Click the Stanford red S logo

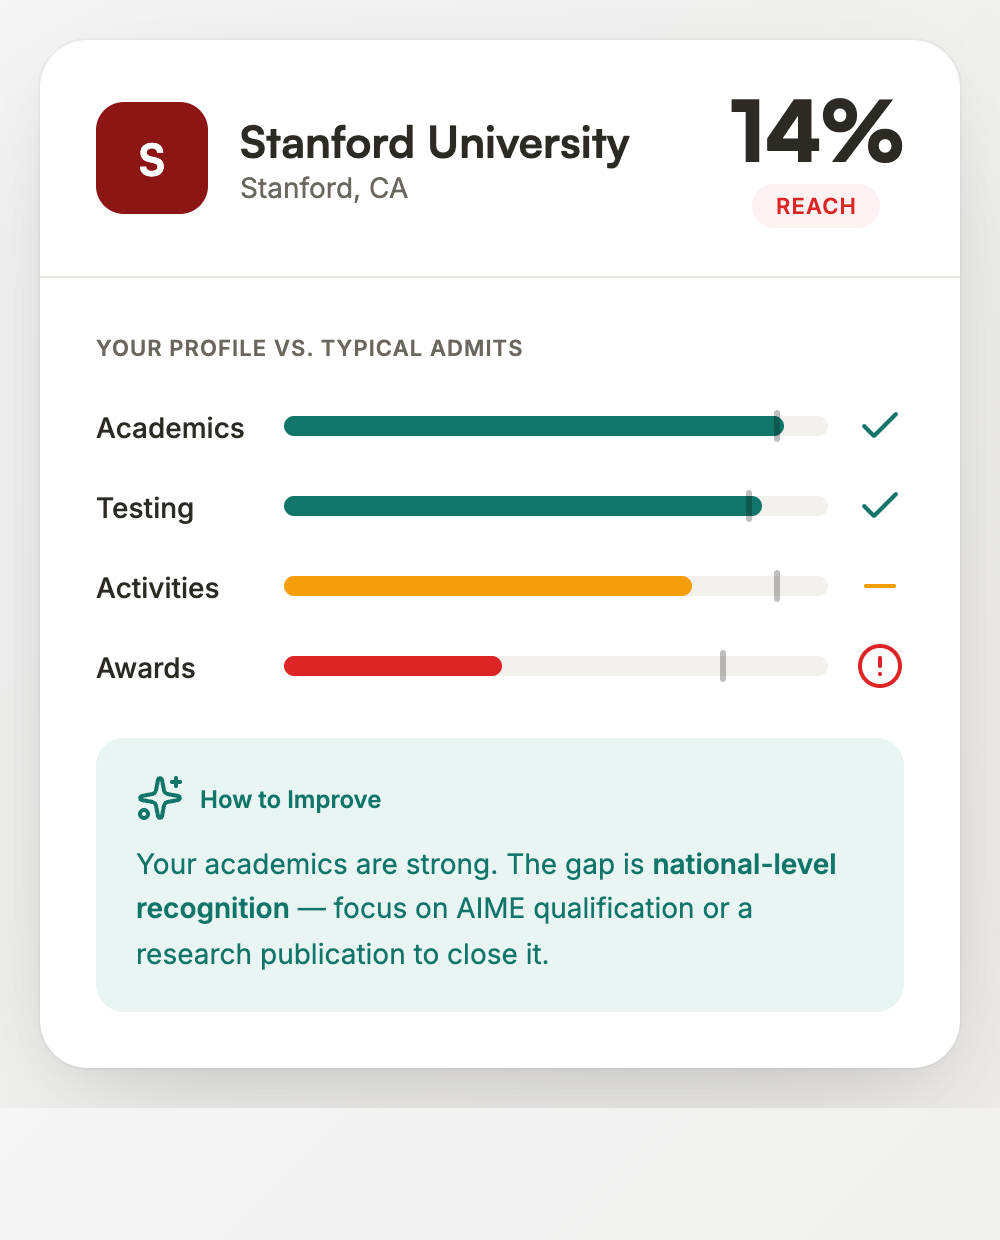(x=152, y=158)
